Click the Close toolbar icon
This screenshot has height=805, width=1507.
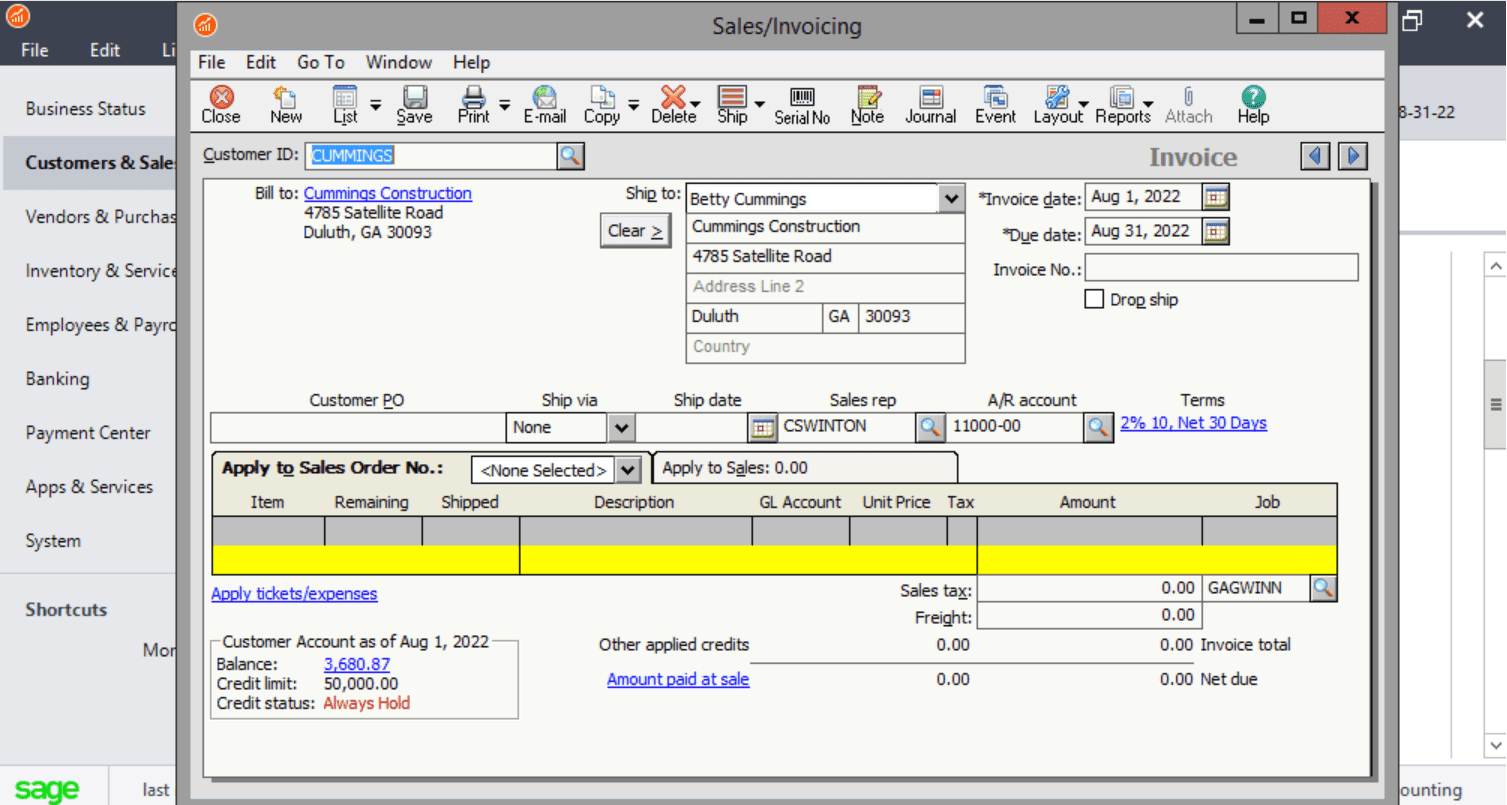pyautogui.click(x=221, y=105)
